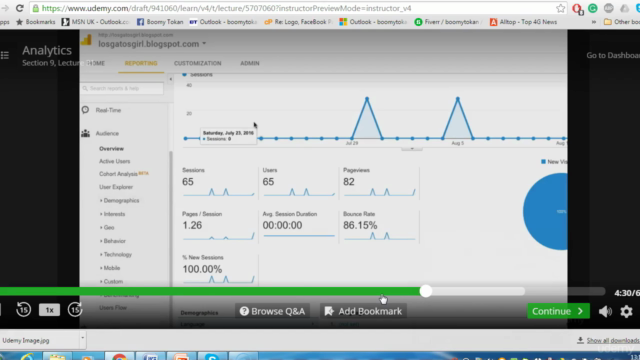Click the video progress bar handle
The image size is (640, 360).
(x=426, y=291)
